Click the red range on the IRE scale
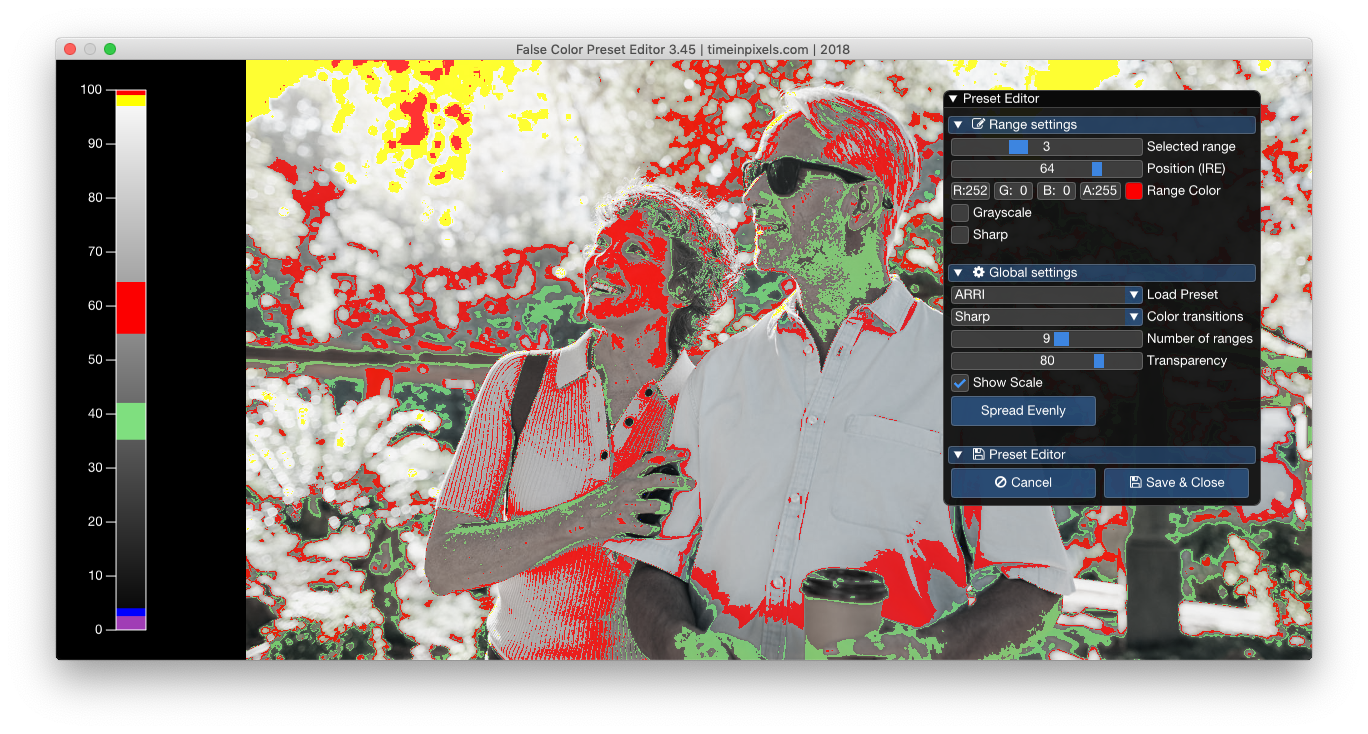The height and width of the screenshot is (734, 1368). pos(131,308)
